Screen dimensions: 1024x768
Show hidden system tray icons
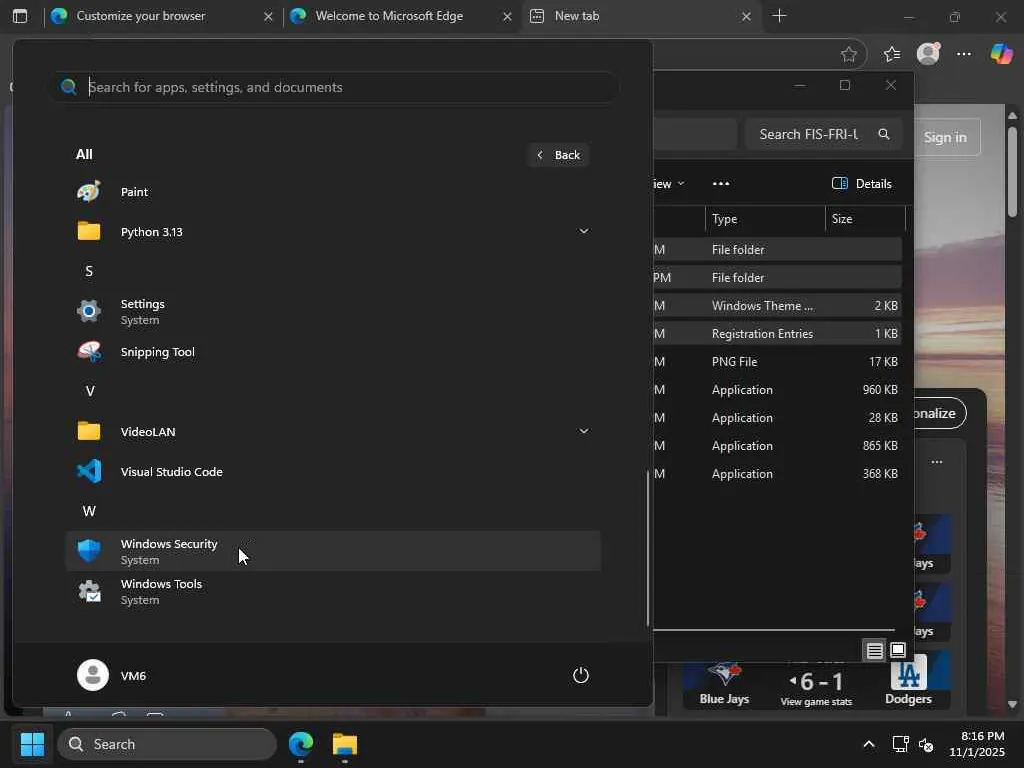[x=869, y=744]
